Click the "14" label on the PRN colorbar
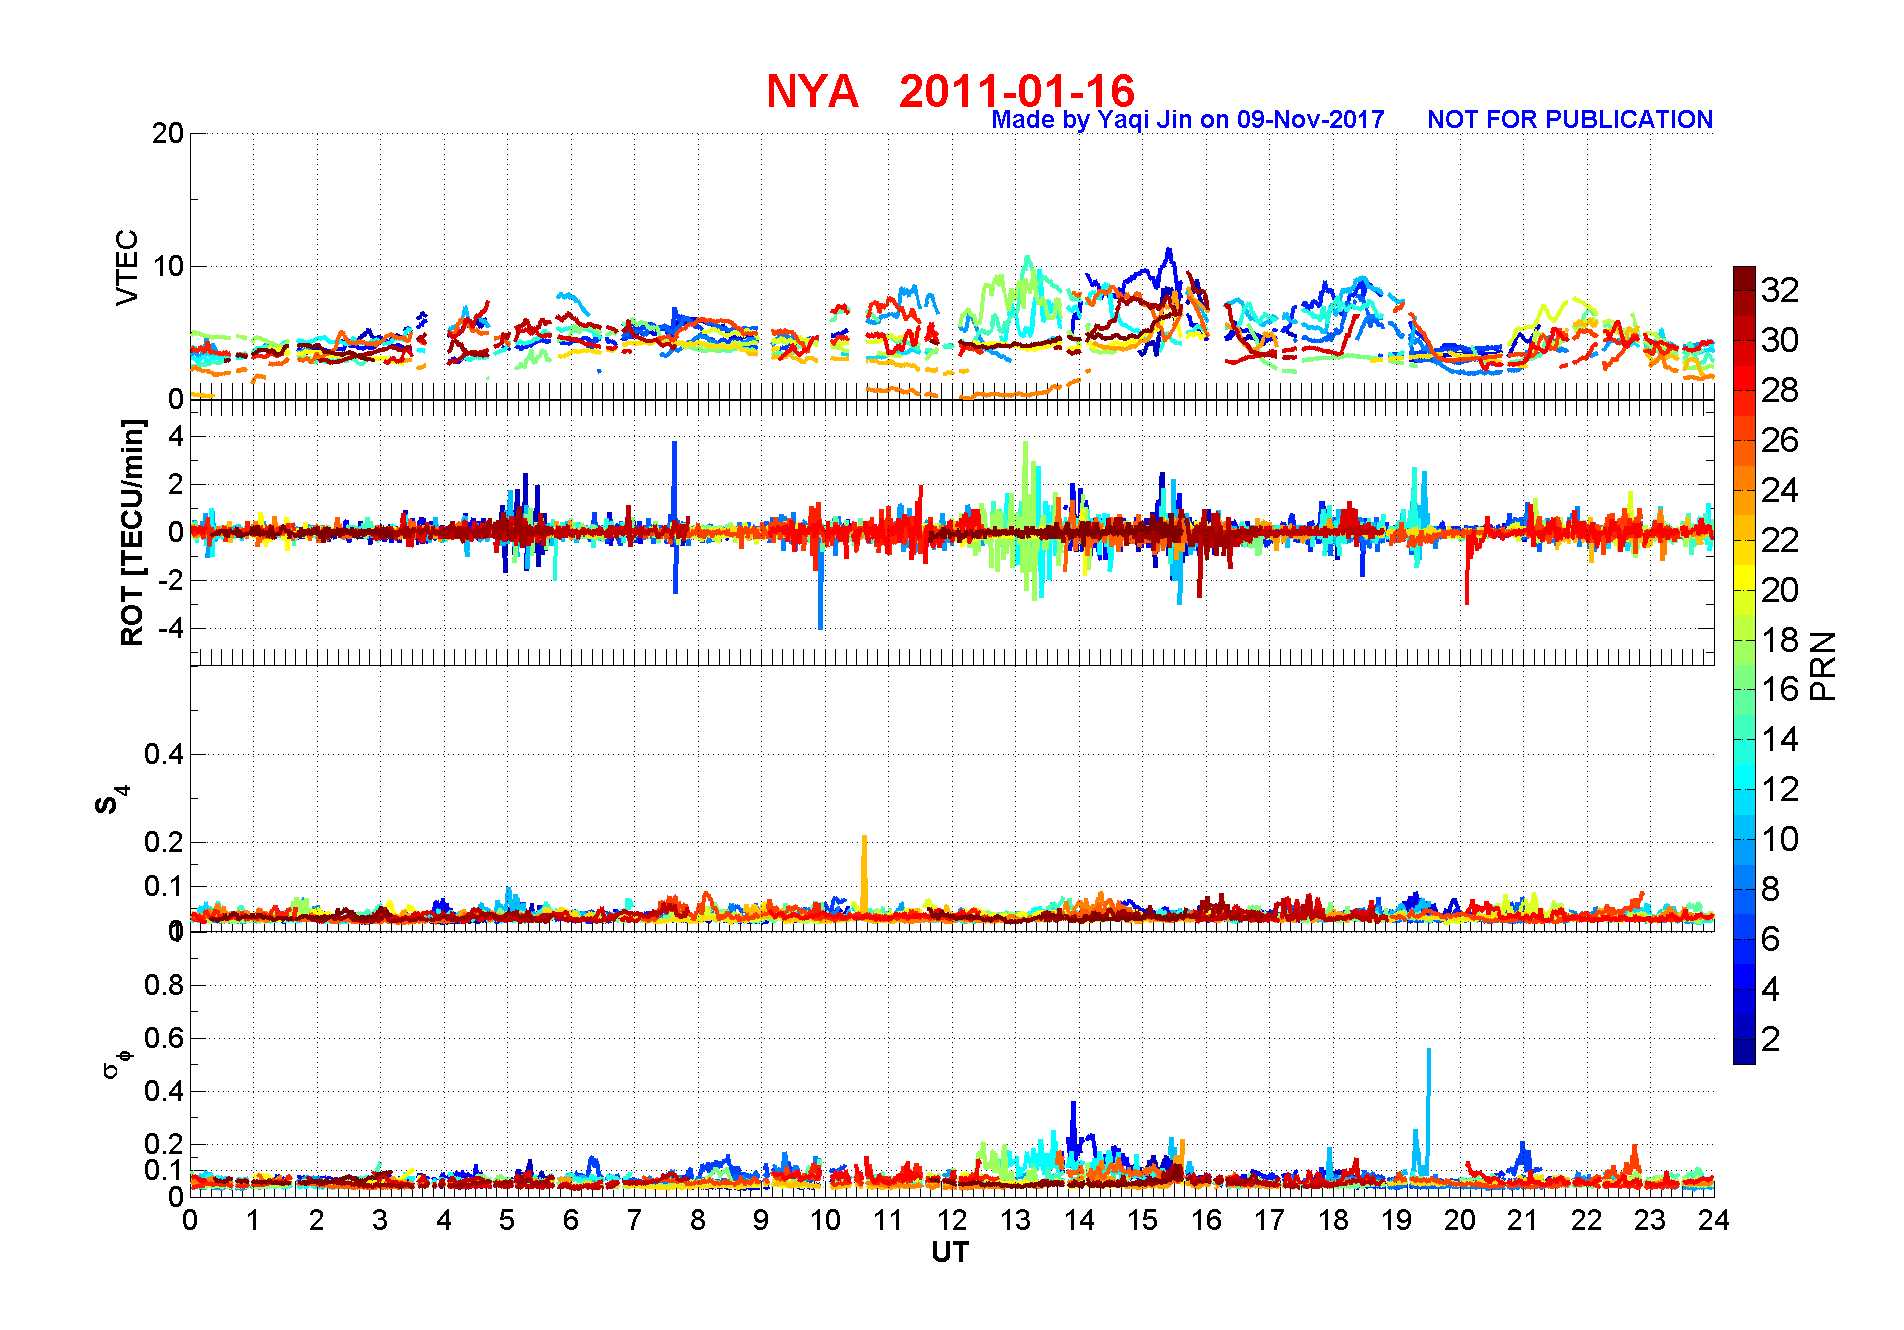 point(1780,739)
